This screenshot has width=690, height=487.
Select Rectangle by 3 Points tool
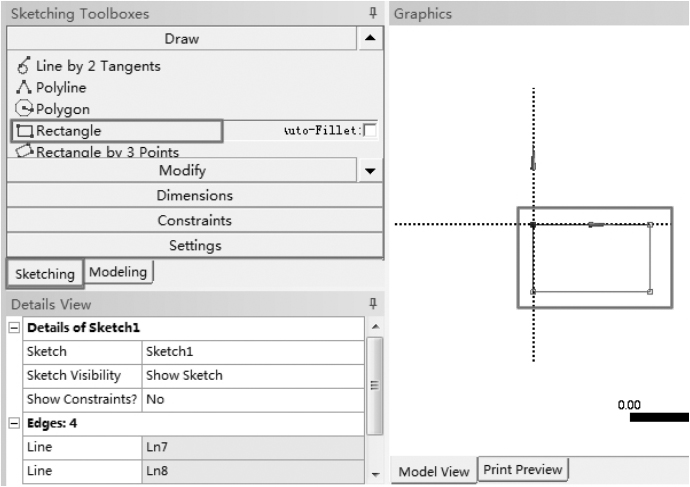coord(107,152)
